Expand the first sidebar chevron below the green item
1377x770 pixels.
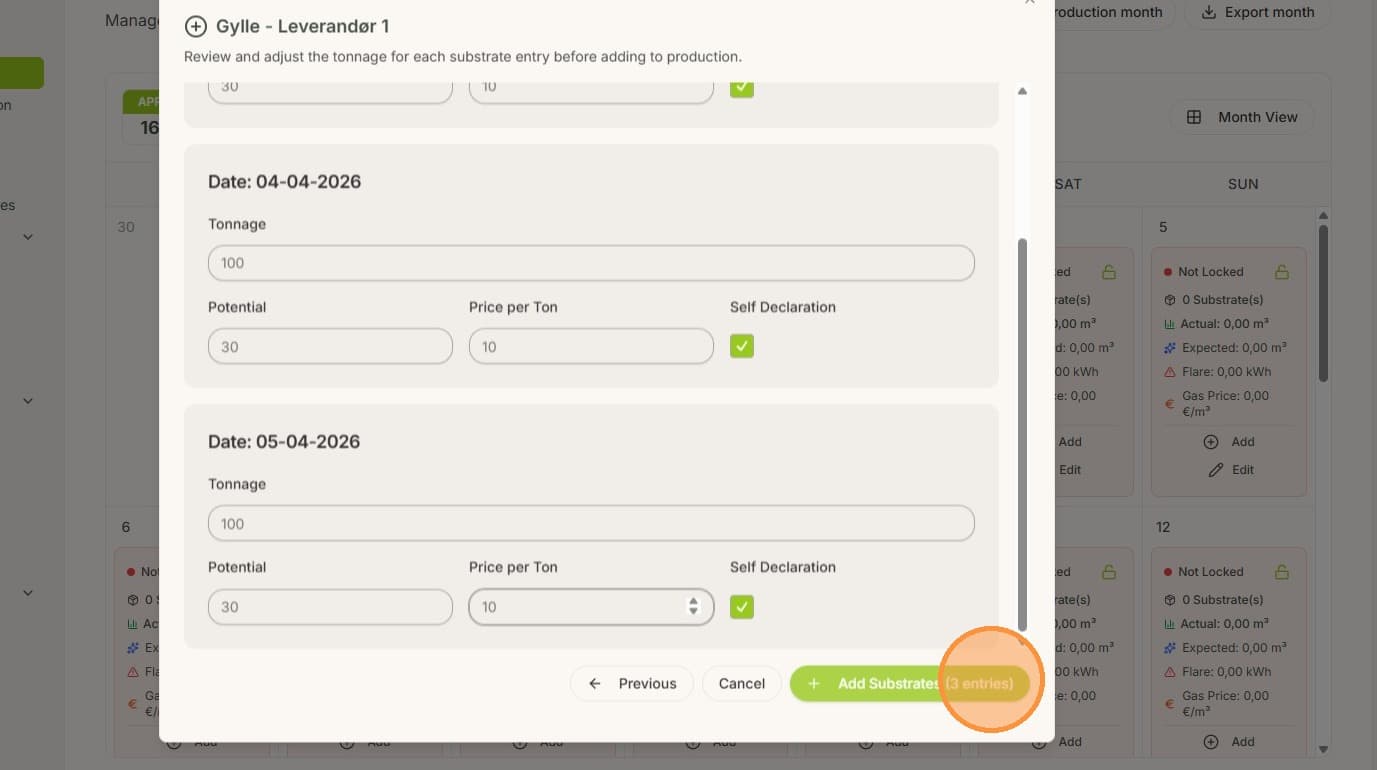tap(28, 237)
